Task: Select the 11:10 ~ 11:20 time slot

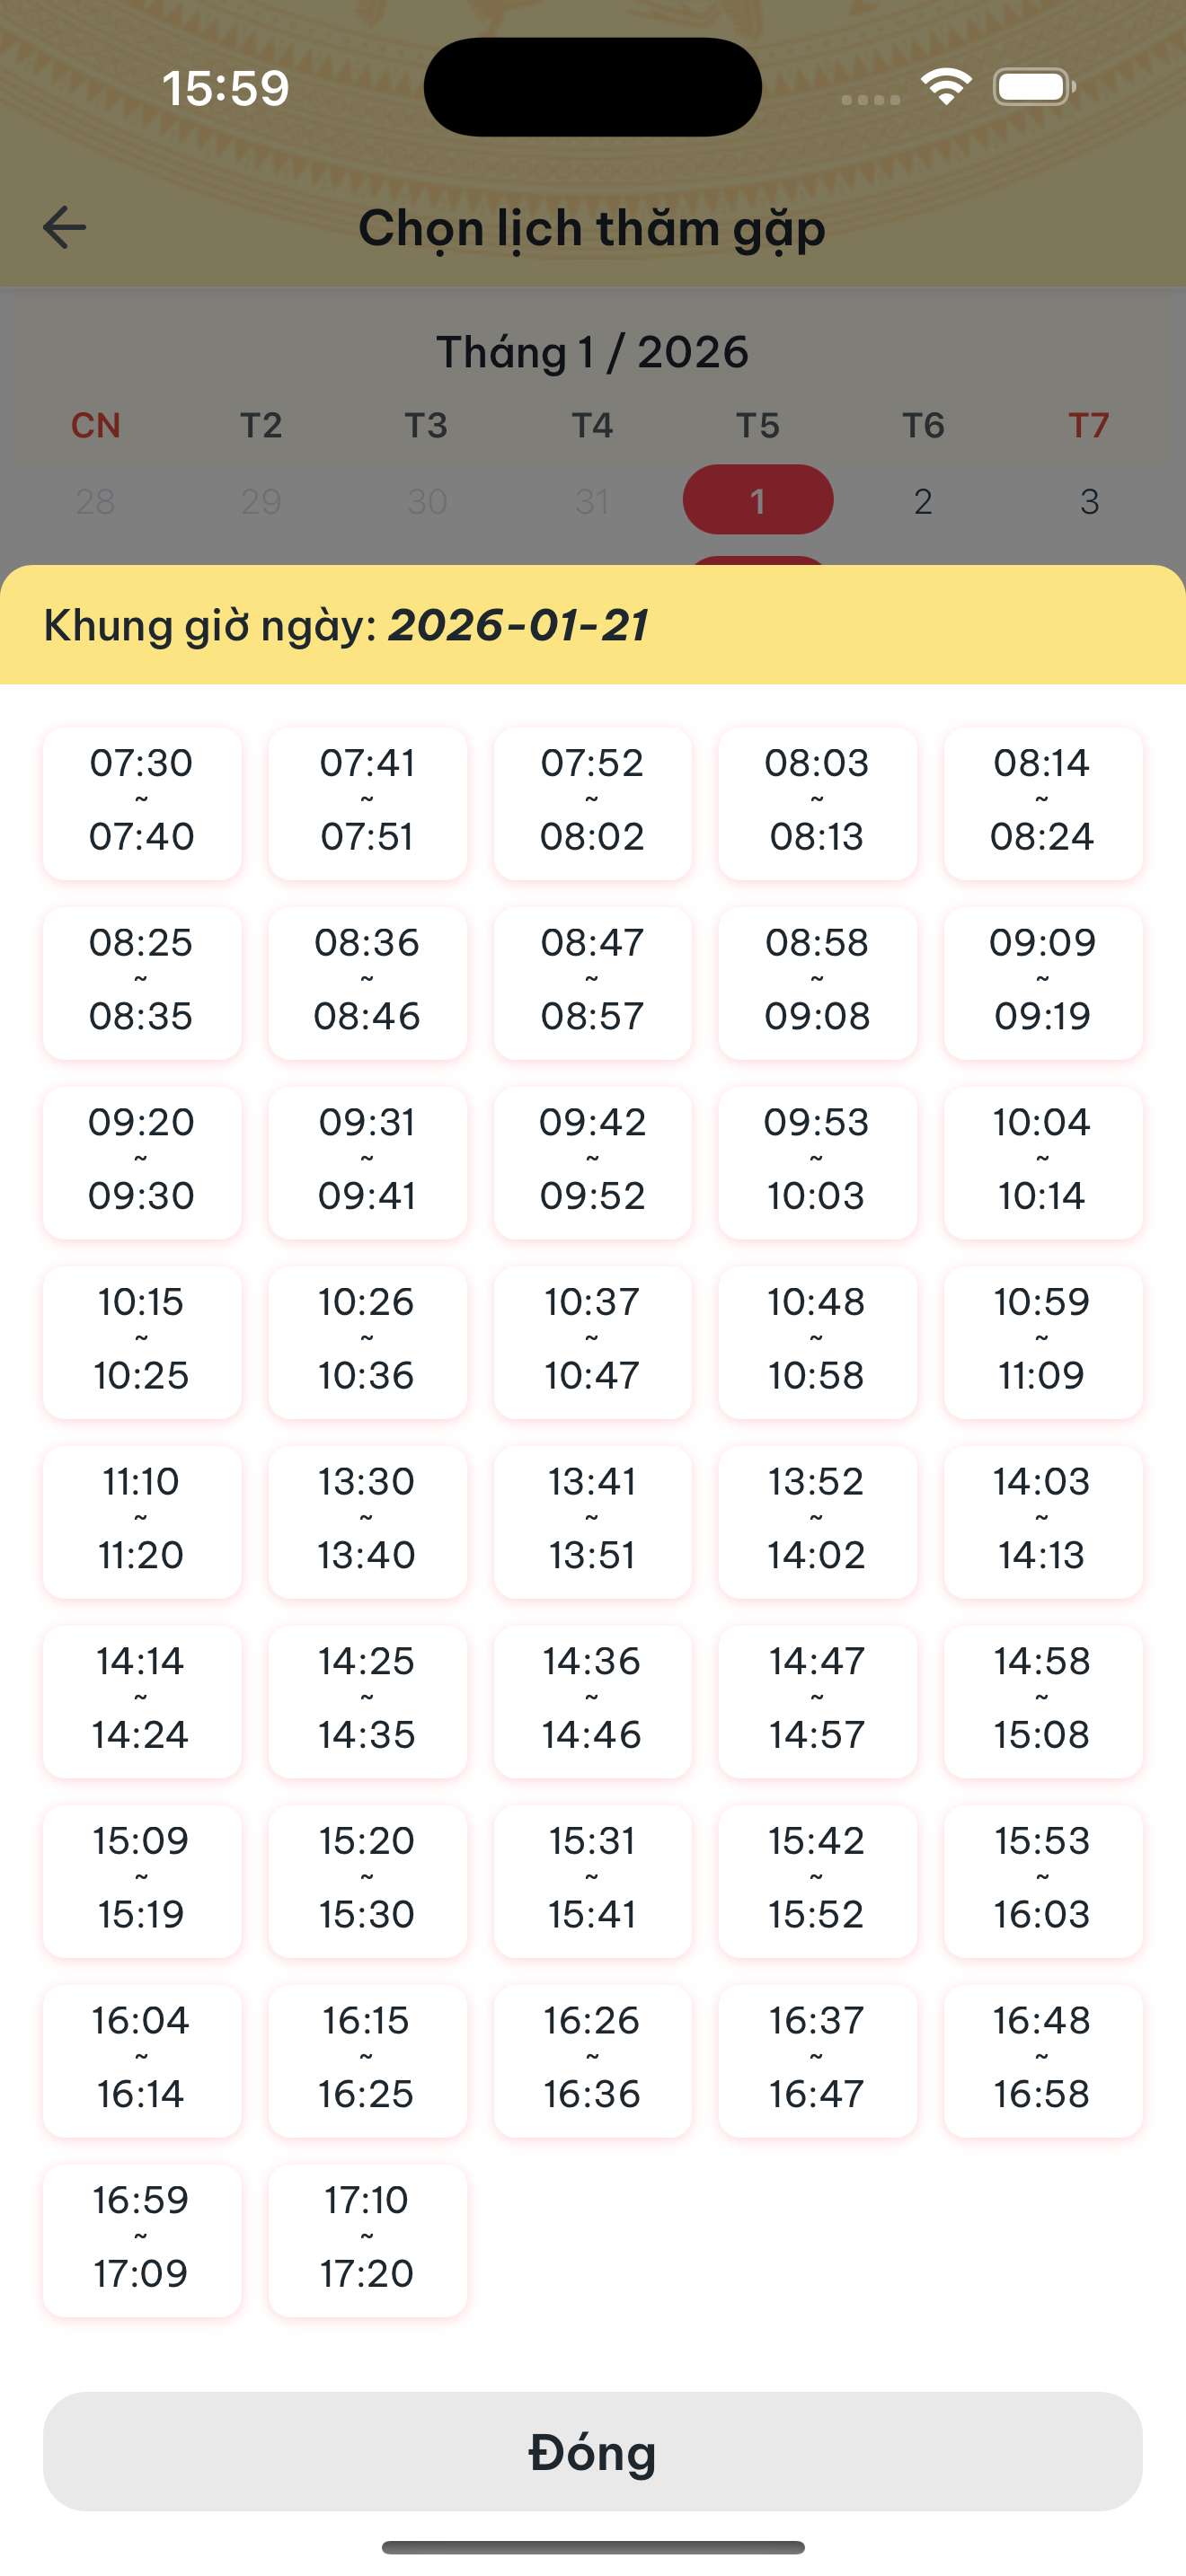Action: click(x=141, y=1519)
